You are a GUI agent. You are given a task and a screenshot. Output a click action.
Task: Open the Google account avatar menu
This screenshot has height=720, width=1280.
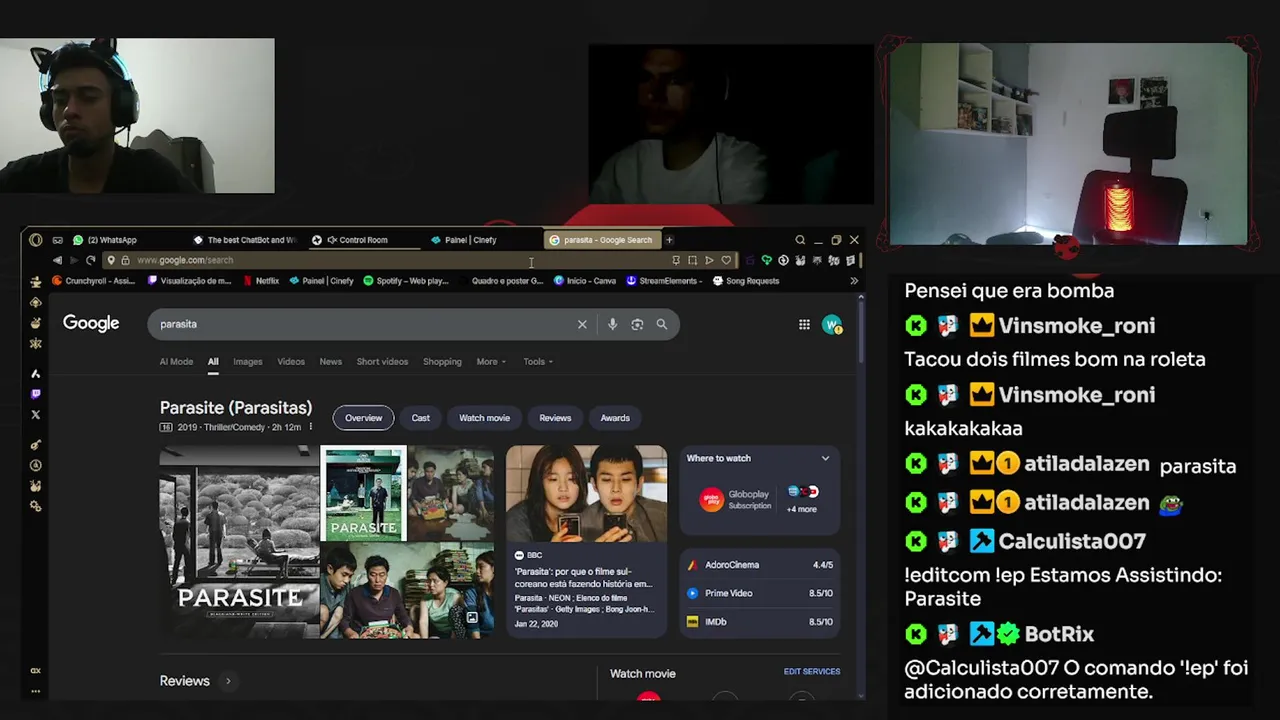pos(832,324)
